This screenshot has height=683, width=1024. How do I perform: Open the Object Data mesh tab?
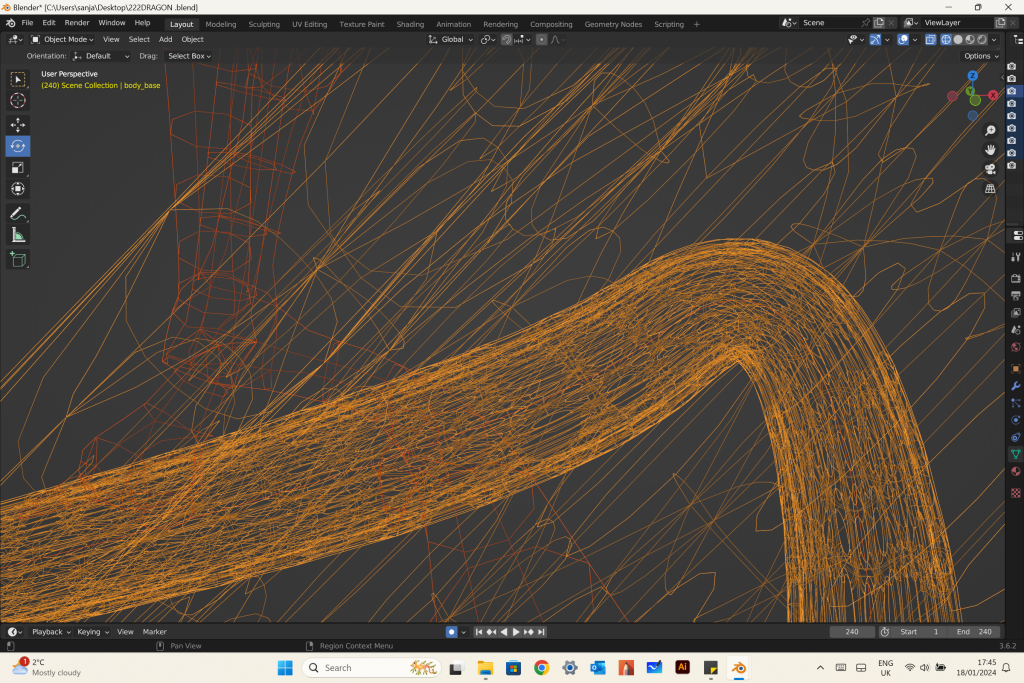(x=1016, y=454)
